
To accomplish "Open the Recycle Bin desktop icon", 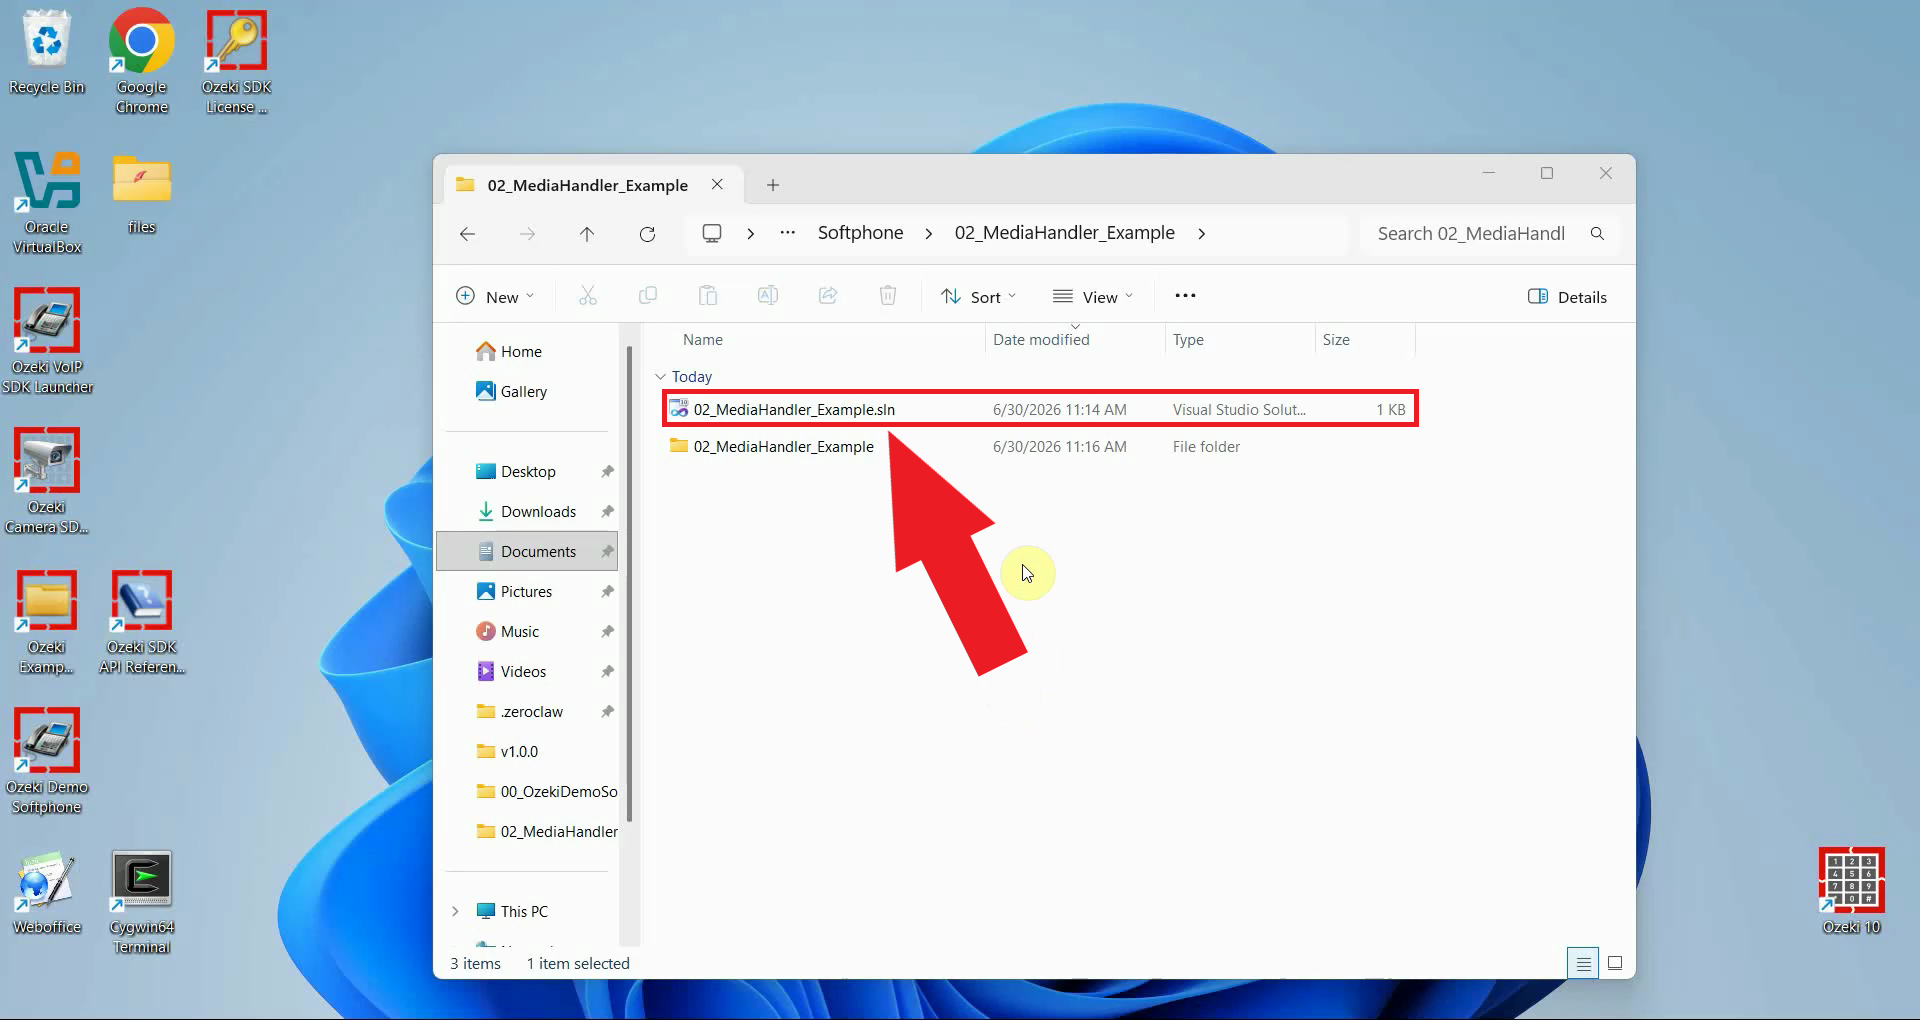I will point(47,52).
